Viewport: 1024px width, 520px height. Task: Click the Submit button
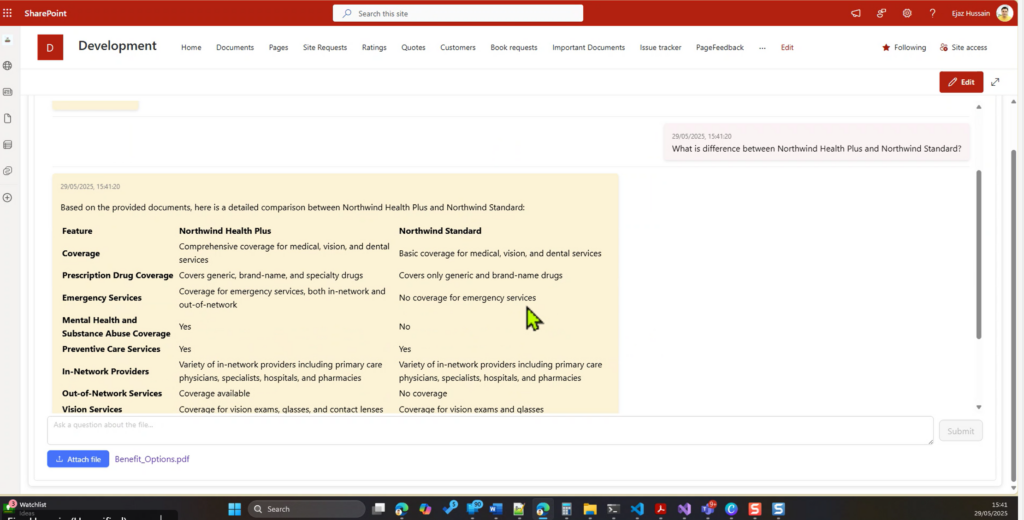click(961, 431)
